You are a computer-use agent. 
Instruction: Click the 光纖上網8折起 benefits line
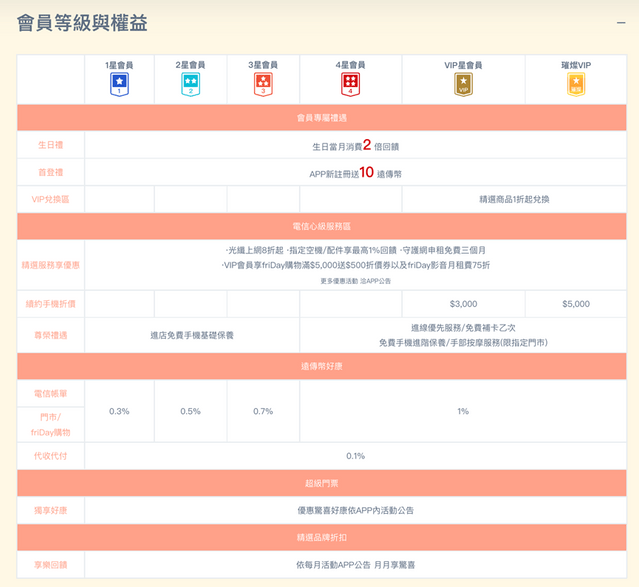tap(355, 250)
